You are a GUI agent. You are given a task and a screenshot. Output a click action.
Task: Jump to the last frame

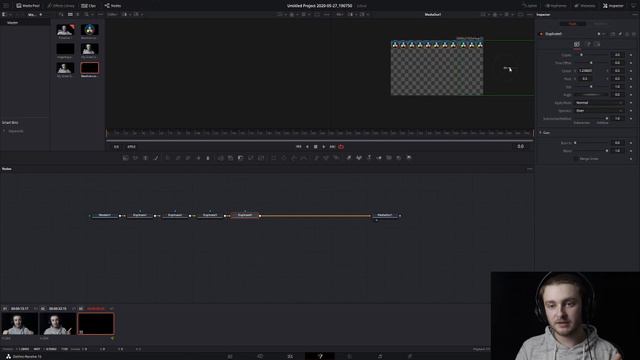pyautogui.click(x=332, y=147)
